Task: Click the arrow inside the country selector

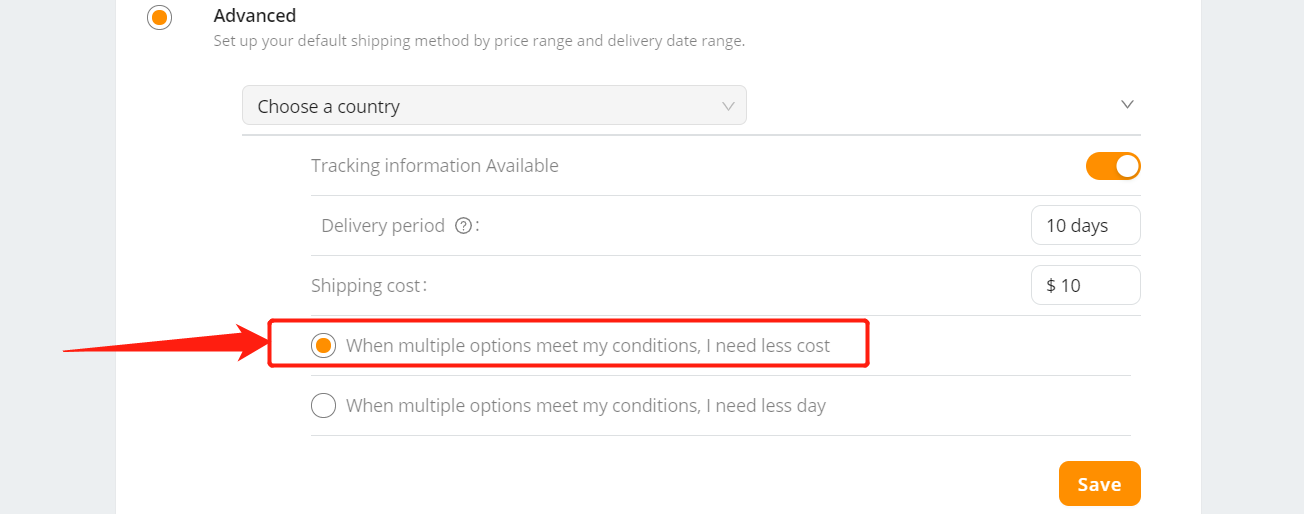Action: click(729, 106)
